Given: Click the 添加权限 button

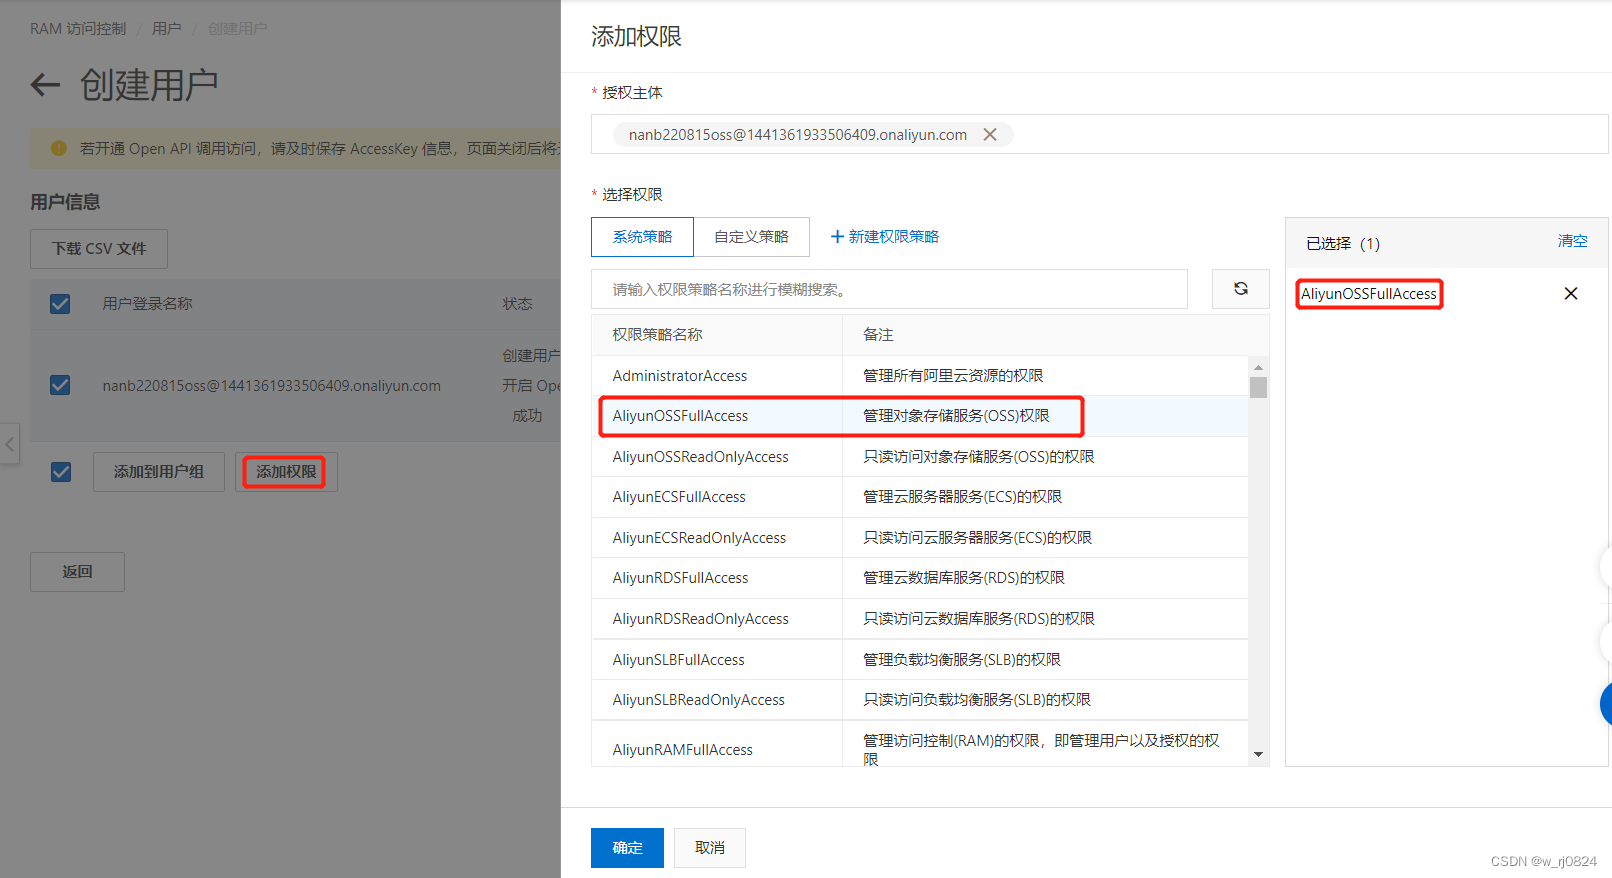Looking at the screenshot, I should pyautogui.click(x=286, y=472).
